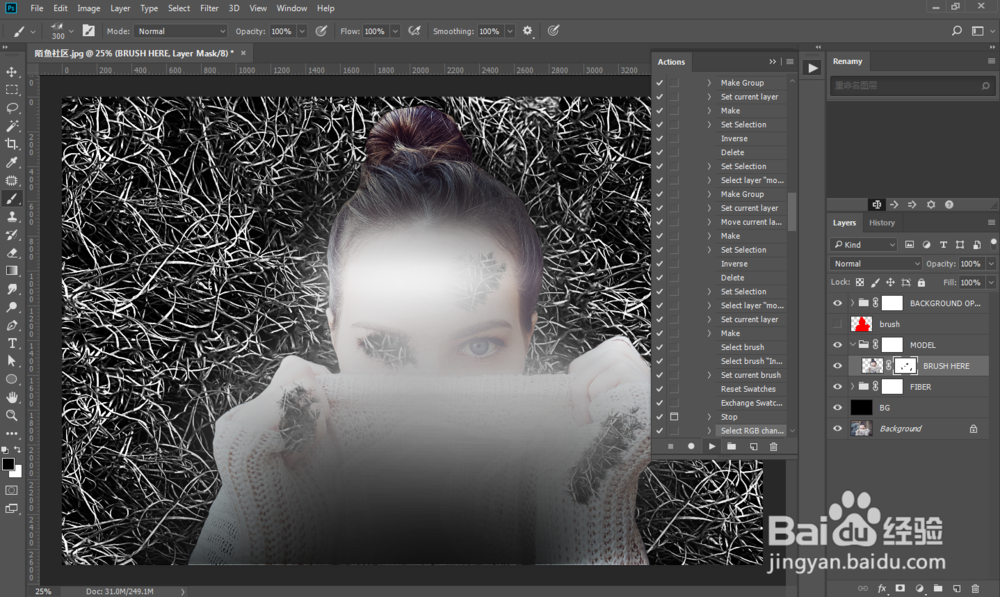Select the BRUSH HERE layer mask thumbnail
1000x597 pixels.
click(x=906, y=365)
